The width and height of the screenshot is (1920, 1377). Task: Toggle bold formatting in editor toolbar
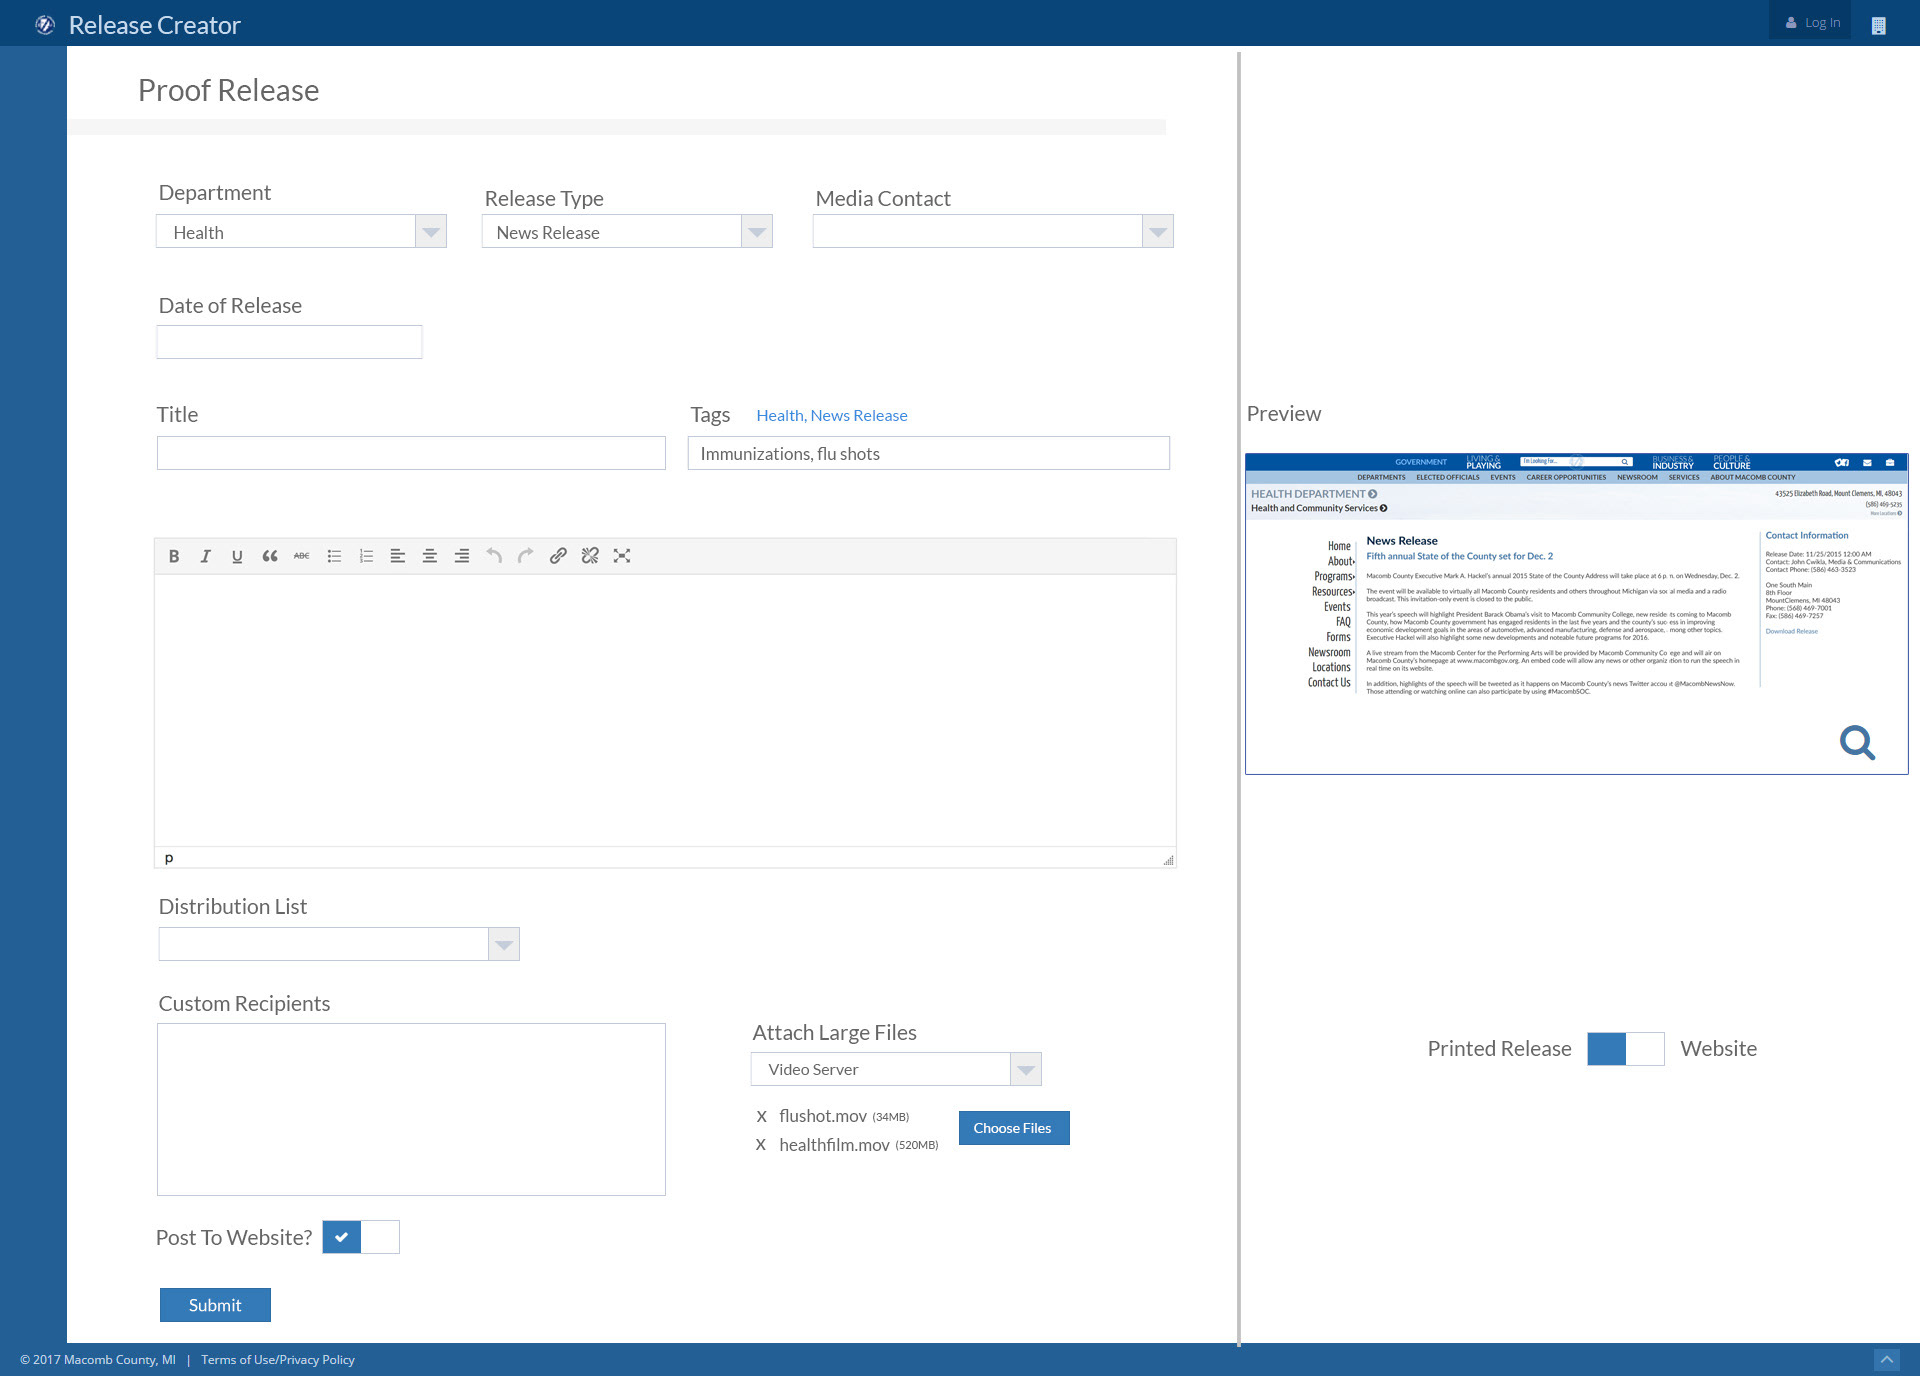point(174,556)
